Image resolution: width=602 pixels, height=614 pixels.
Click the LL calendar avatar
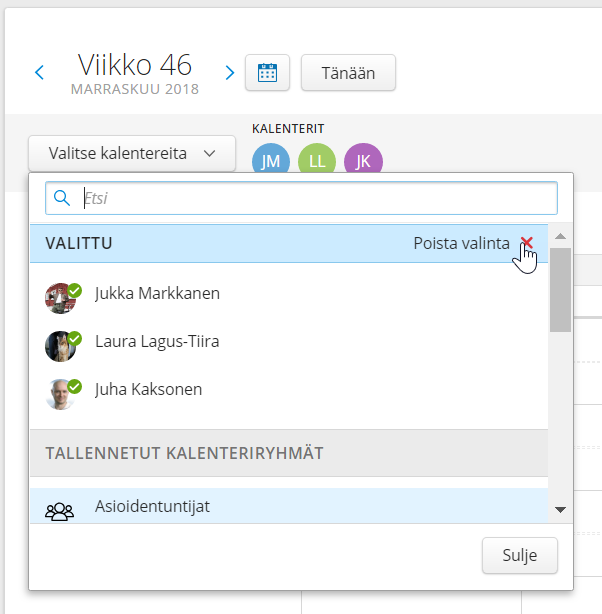(317, 162)
